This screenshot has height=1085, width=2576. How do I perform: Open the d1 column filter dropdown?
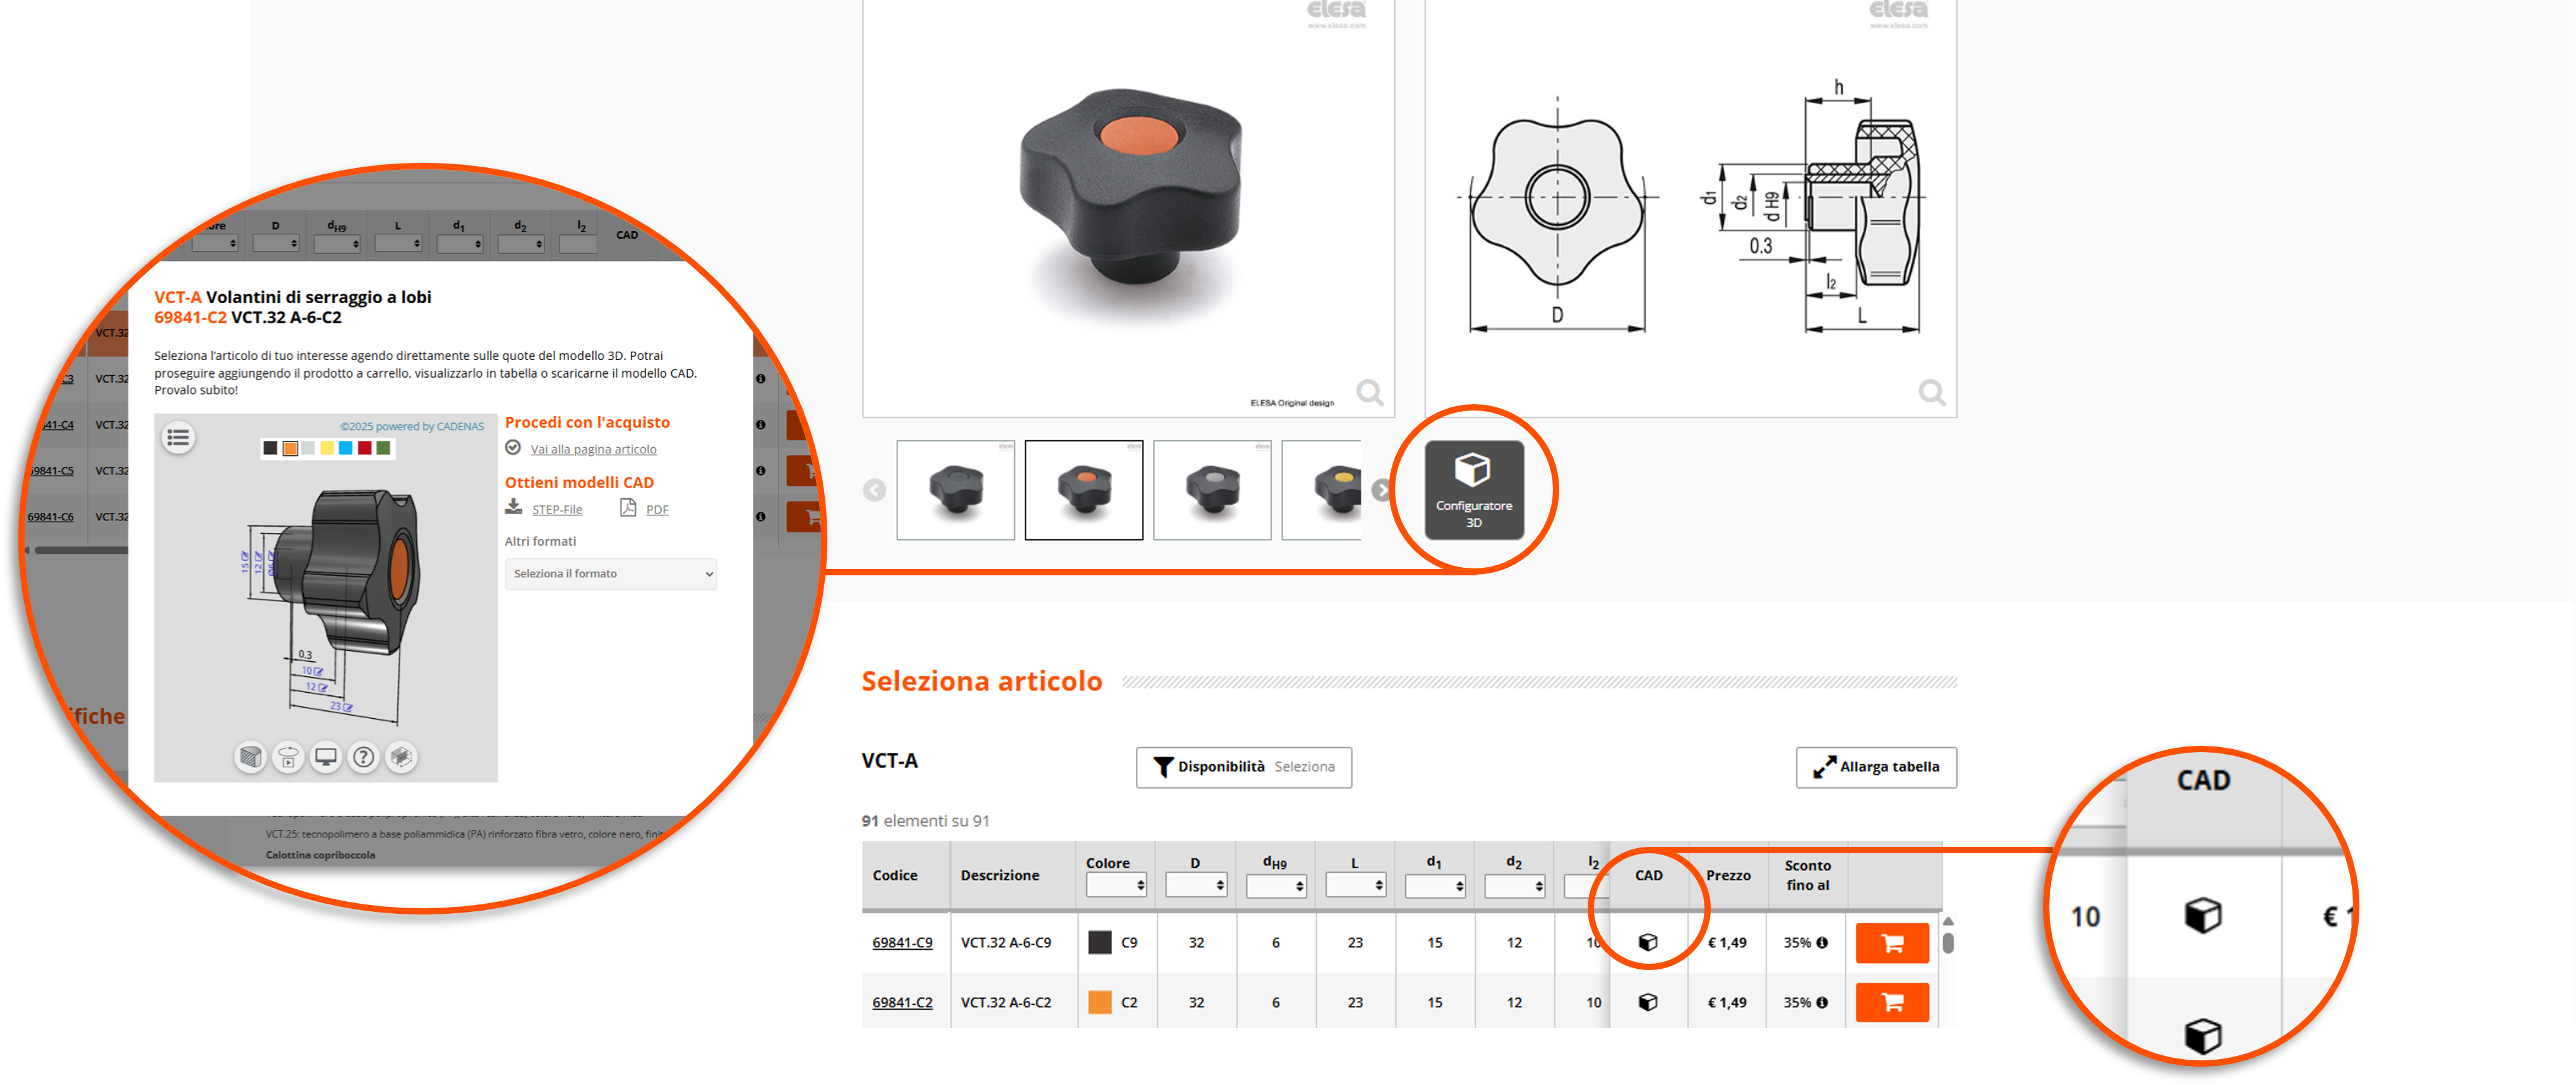coord(1435,885)
